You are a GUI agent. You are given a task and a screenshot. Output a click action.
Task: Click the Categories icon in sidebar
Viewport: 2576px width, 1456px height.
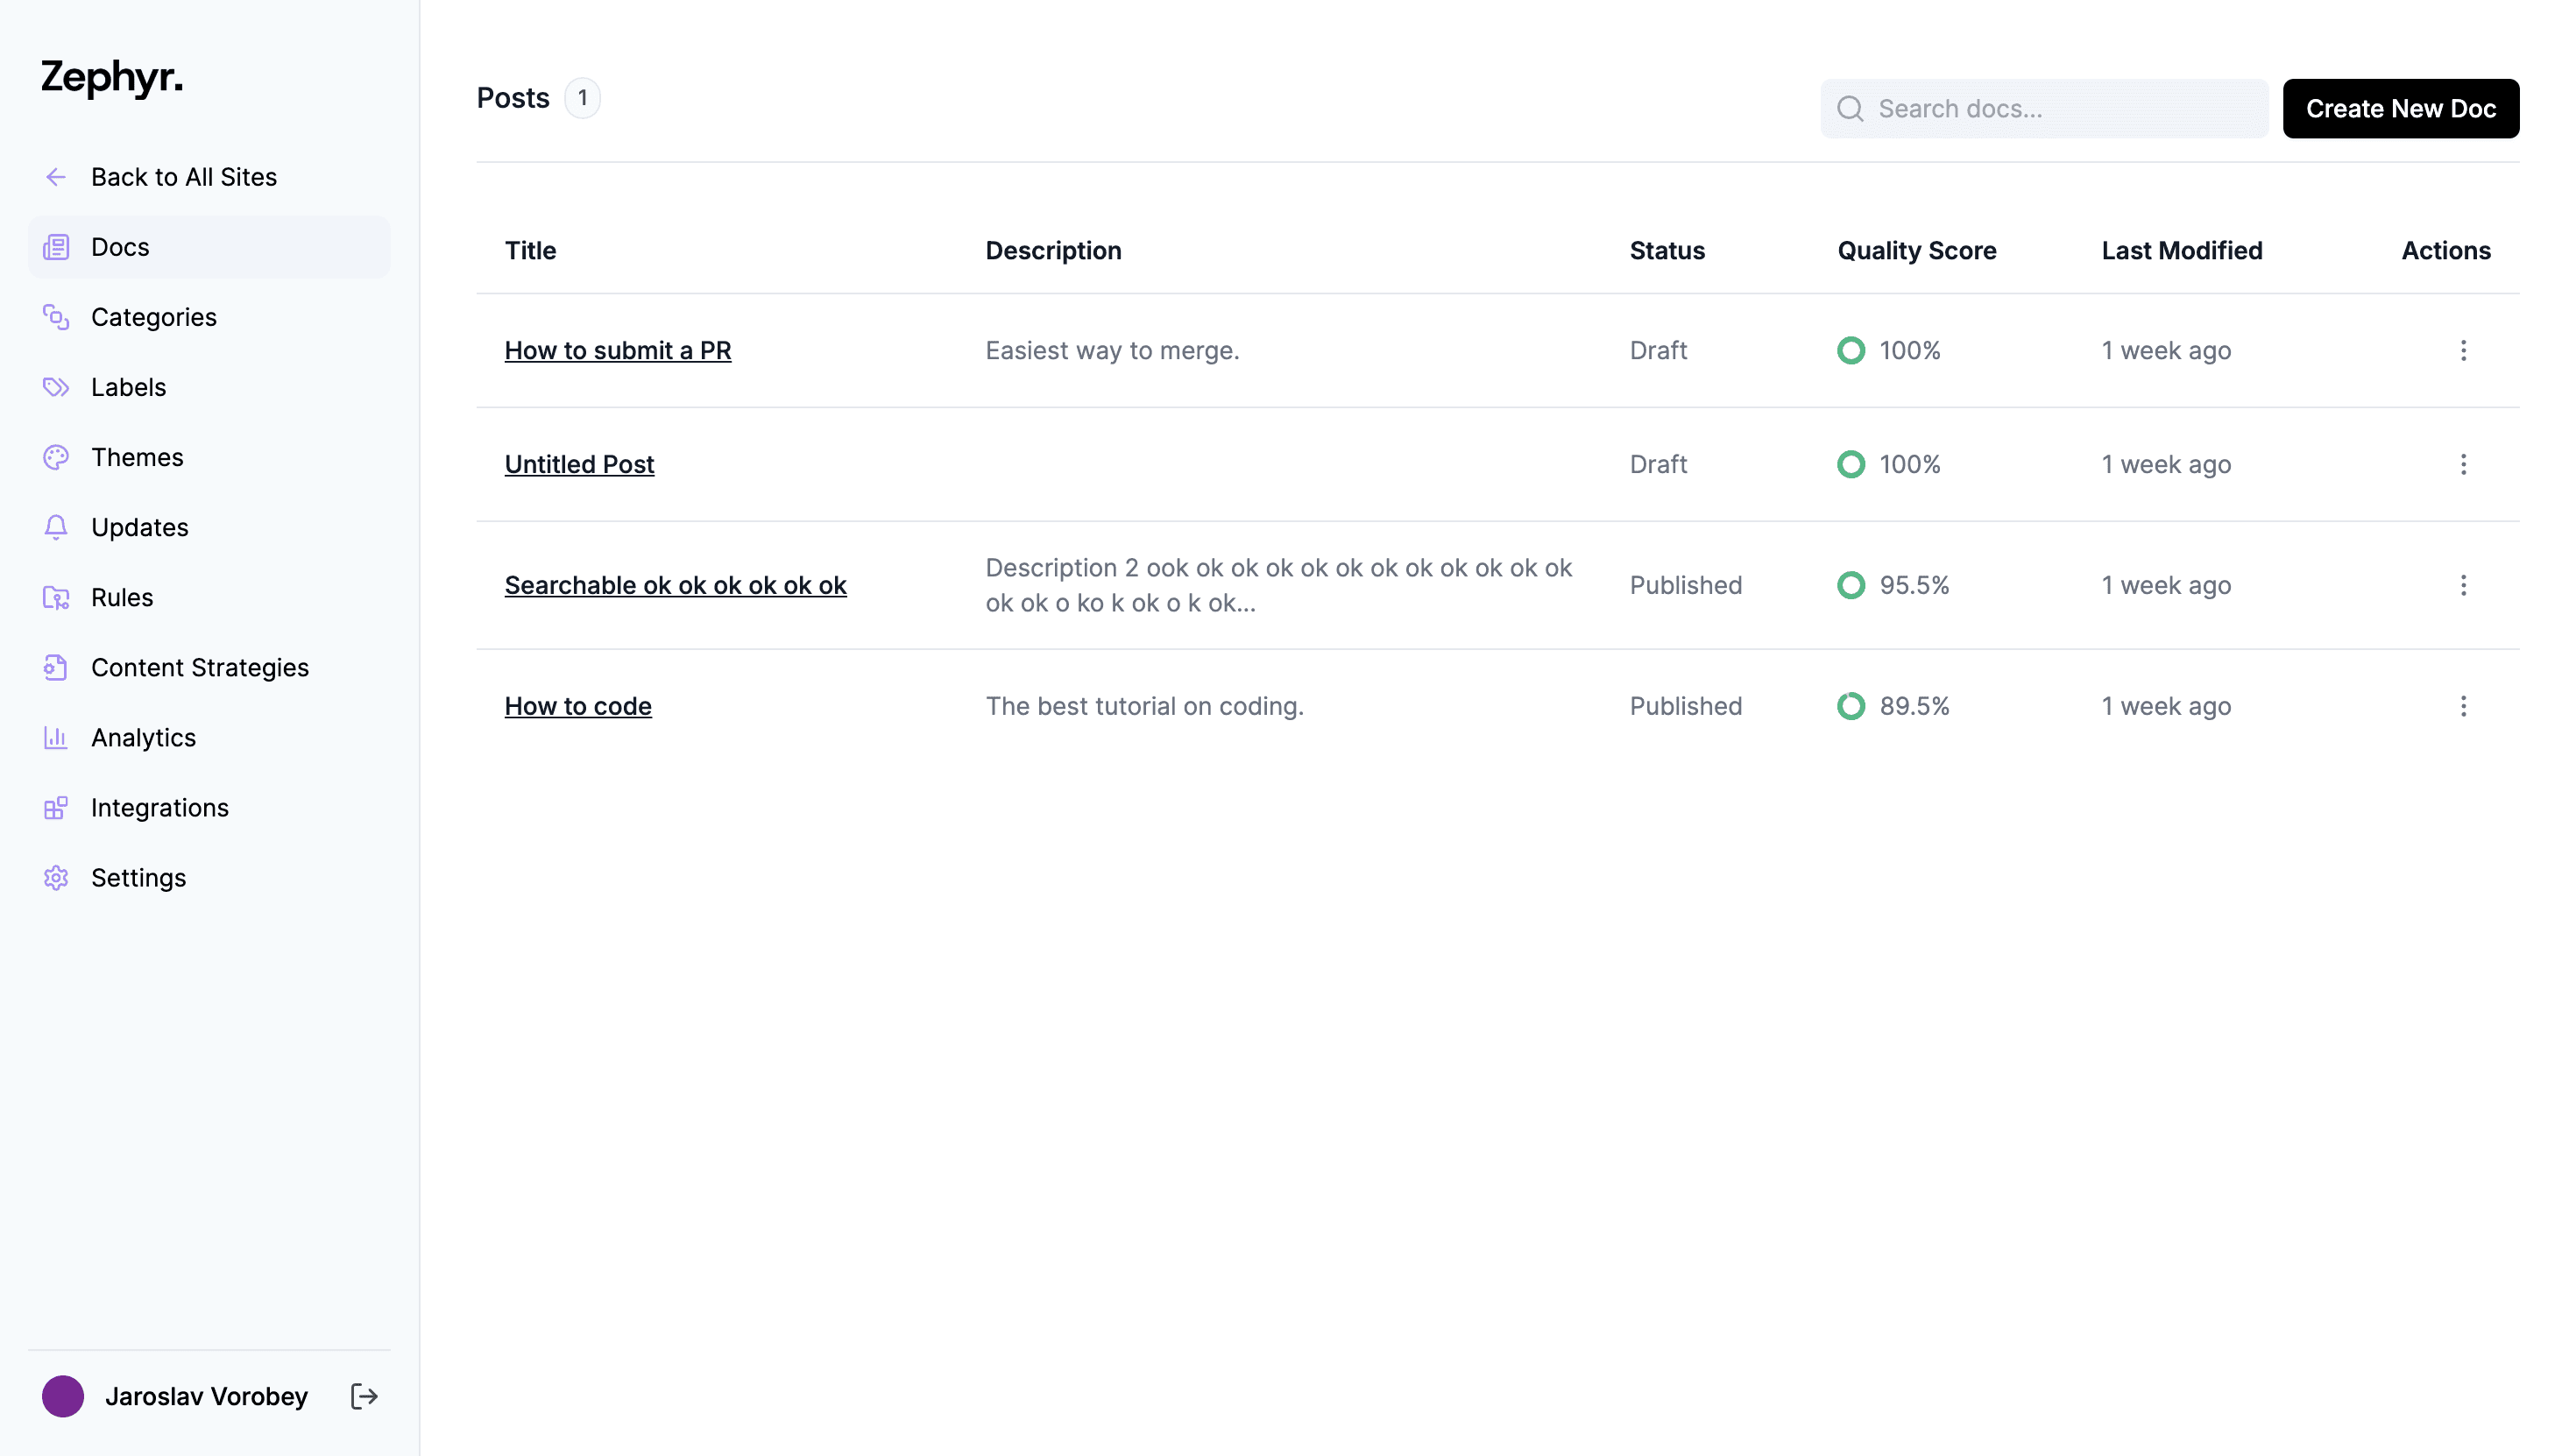[56, 317]
